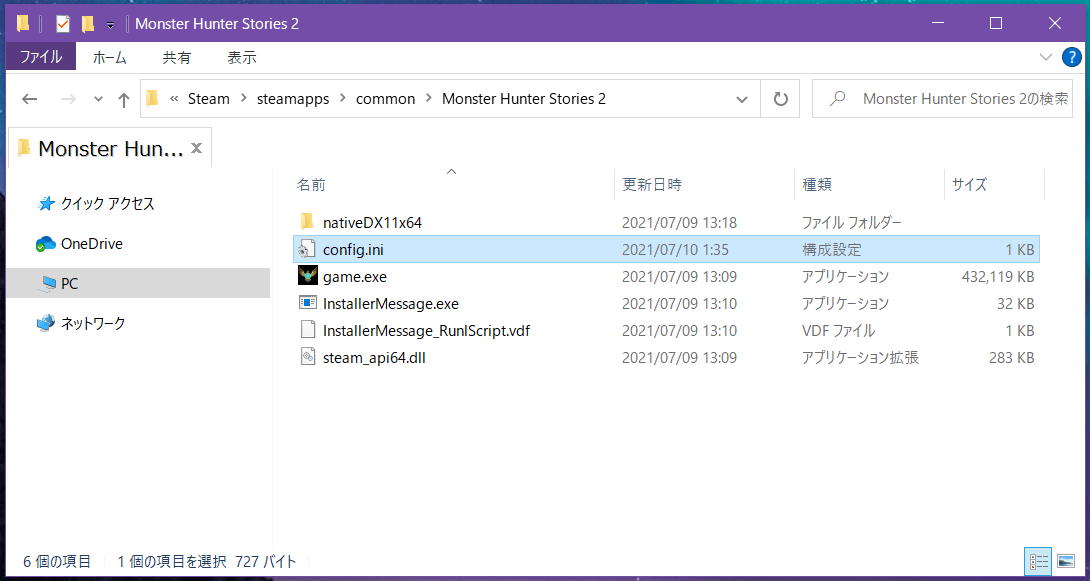Screen dimensions: 1090x581
Task: Open the recent locations dropdown arrow
Action: pos(98,99)
